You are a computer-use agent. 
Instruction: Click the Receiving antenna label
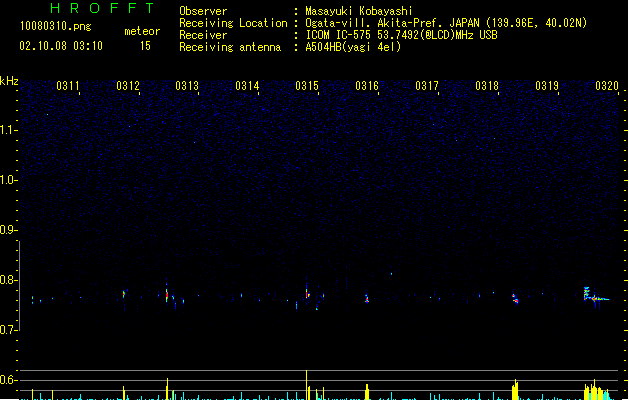tap(230, 47)
